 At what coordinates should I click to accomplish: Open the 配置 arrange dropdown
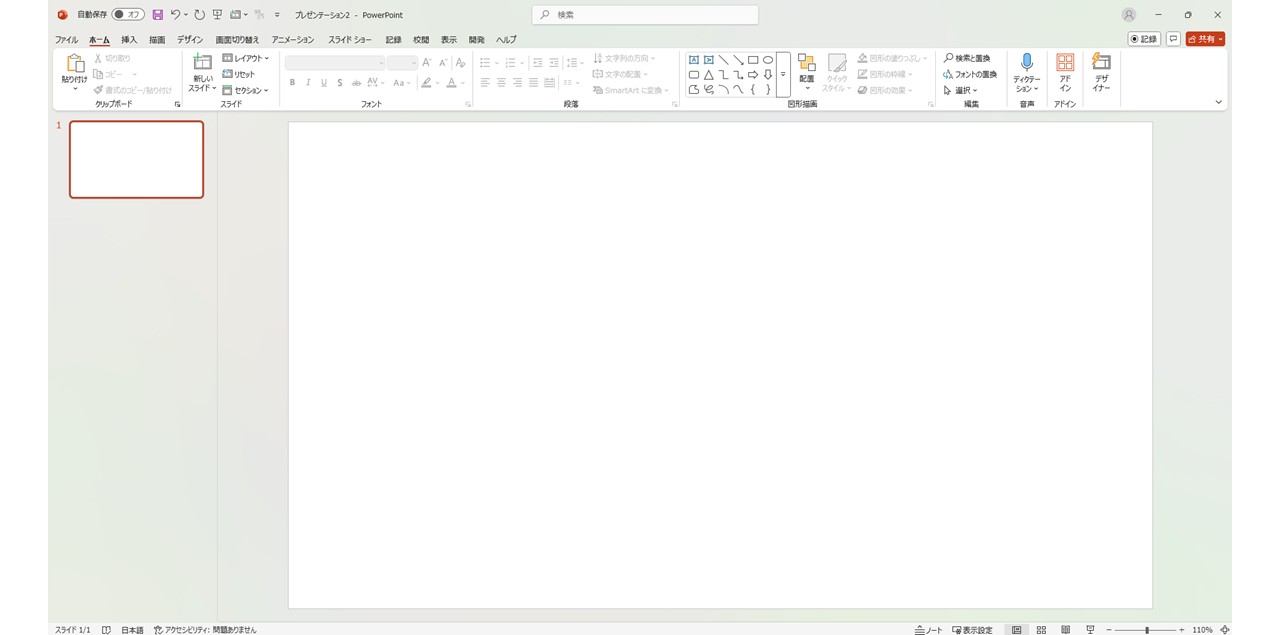coord(807,73)
